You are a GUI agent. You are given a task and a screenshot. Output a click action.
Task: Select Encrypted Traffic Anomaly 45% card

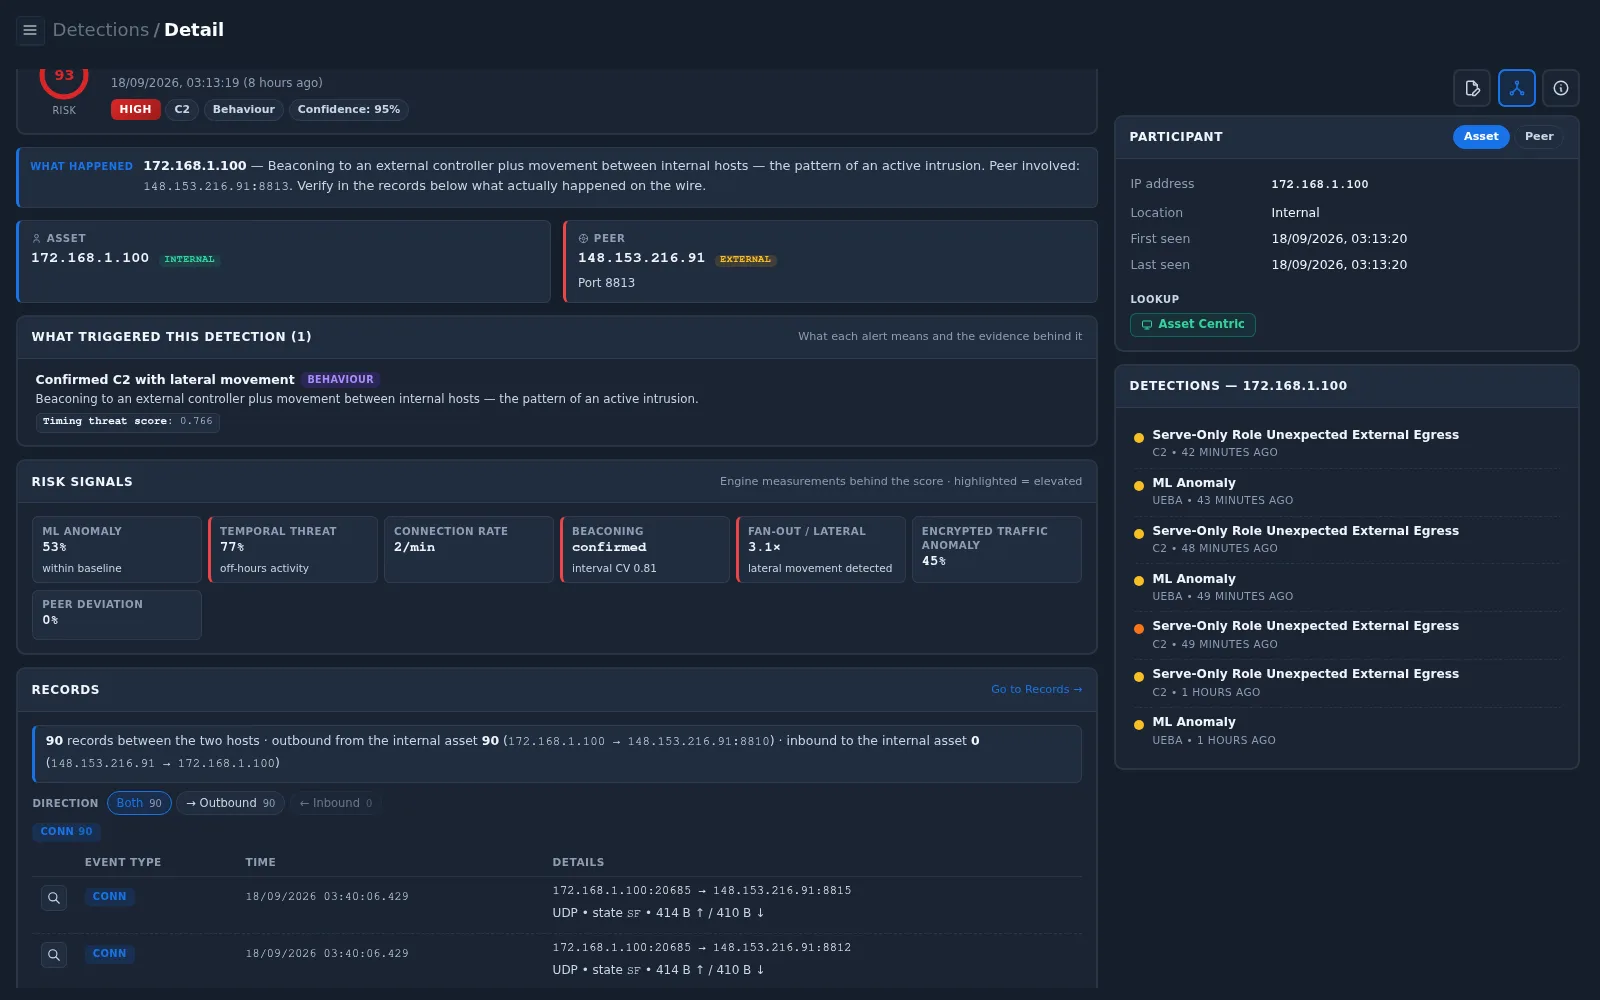click(x=997, y=549)
